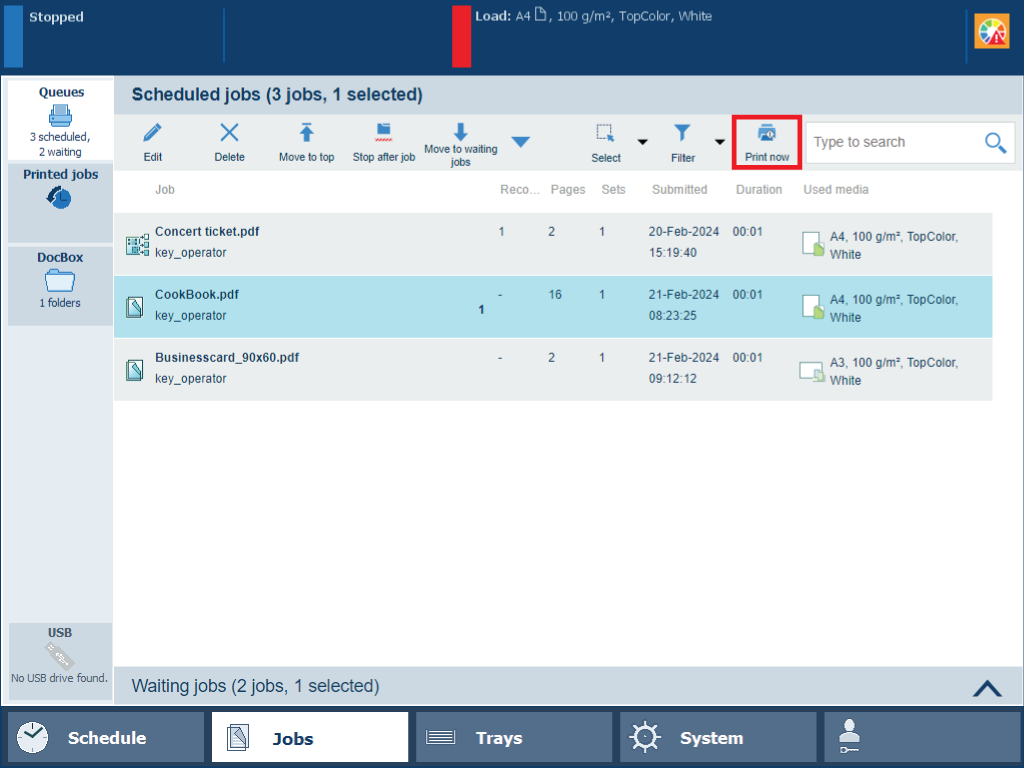The height and width of the screenshot is (768, 1024).
Task: Open the Filter dropdown arrow
Action: [719, 143]
